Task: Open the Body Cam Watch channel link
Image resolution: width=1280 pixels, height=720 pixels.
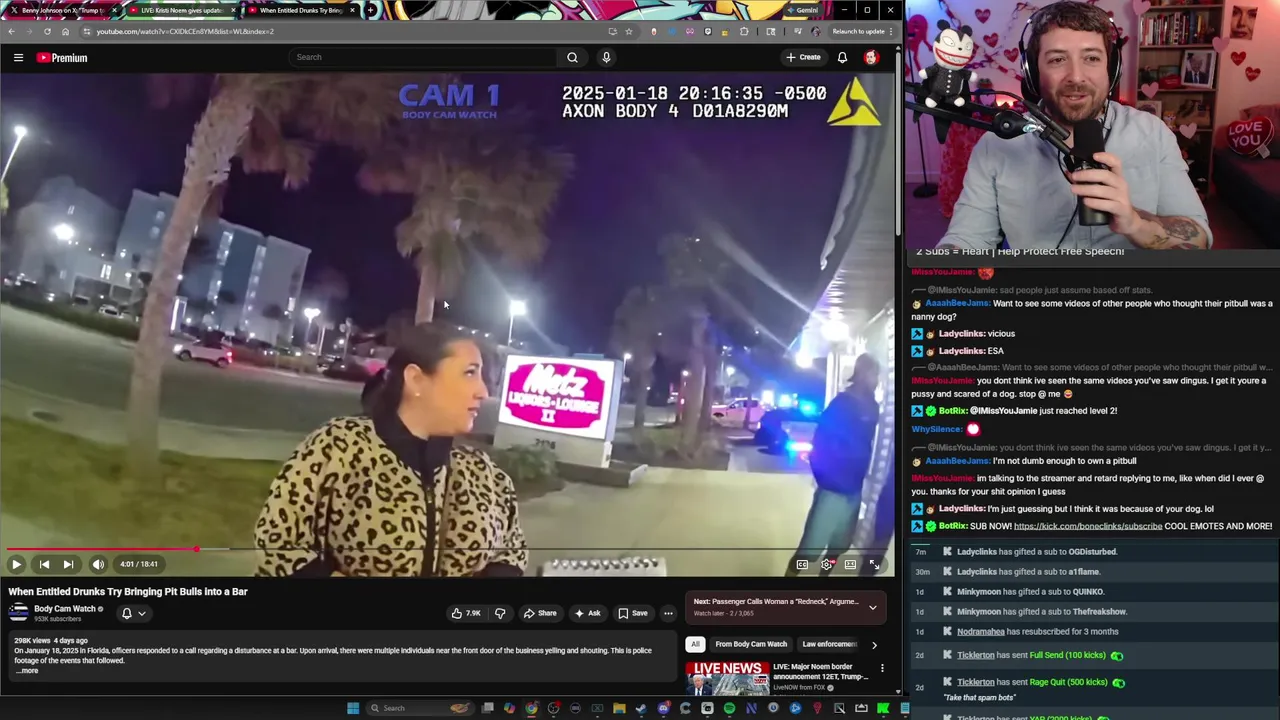Action: tap(65, 608)
